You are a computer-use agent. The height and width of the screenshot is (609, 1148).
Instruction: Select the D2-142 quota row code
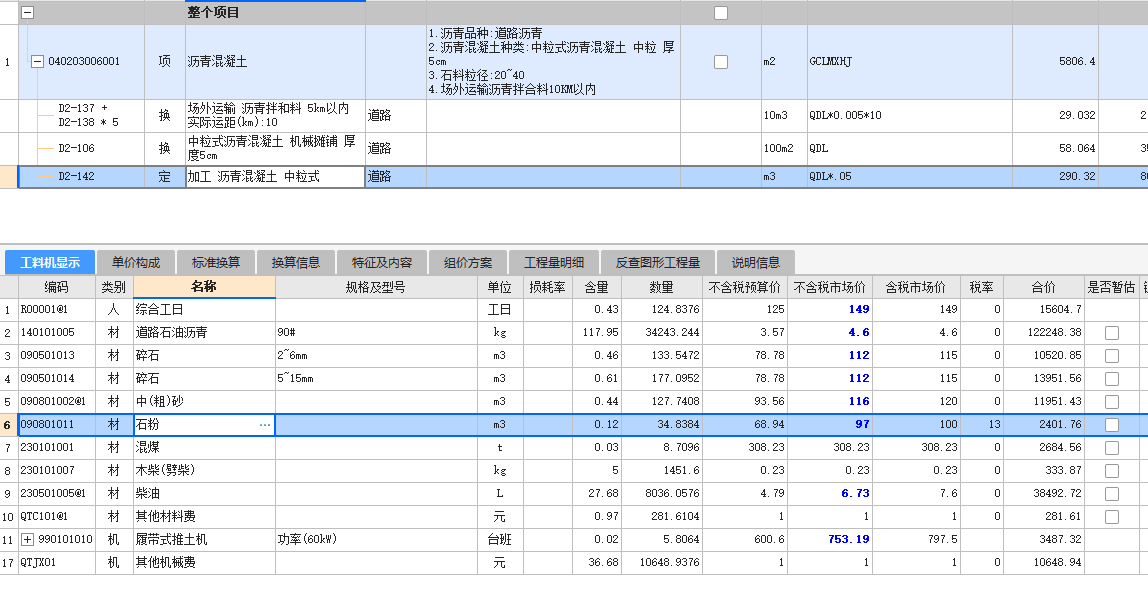point(76,176)
